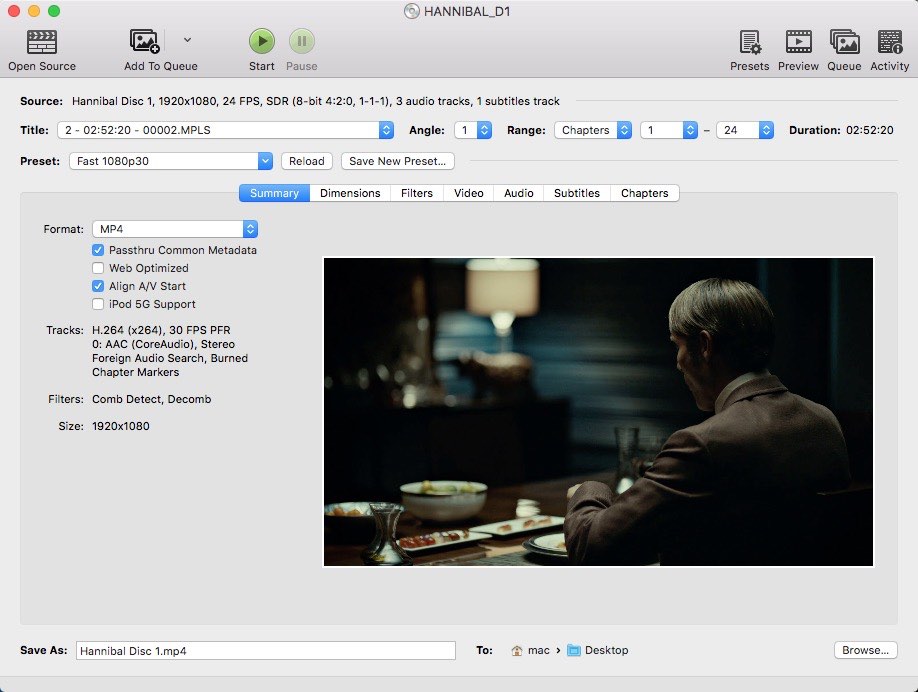Switch to the Video tab
Viewport: 918px width, 692px height.
[468, 192]
